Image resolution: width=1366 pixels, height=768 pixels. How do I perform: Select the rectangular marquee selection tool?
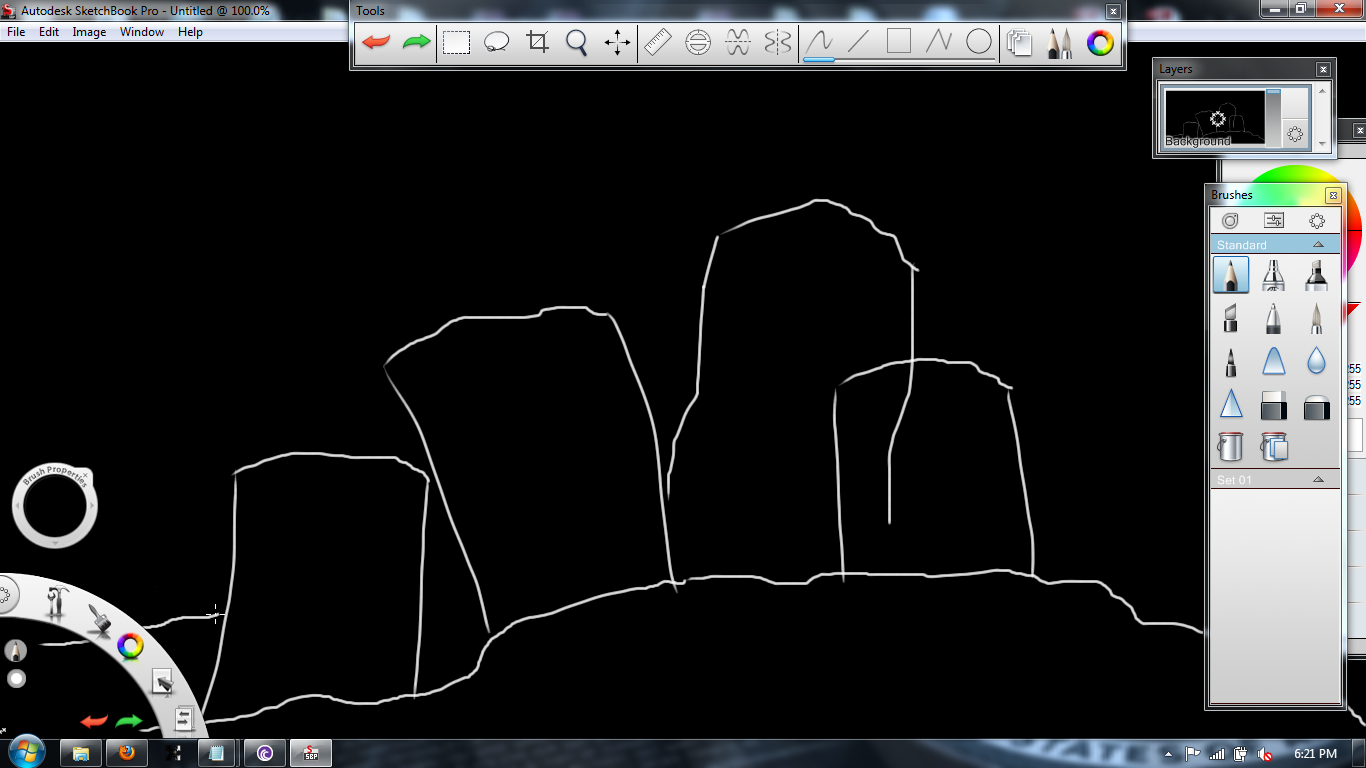457,43
